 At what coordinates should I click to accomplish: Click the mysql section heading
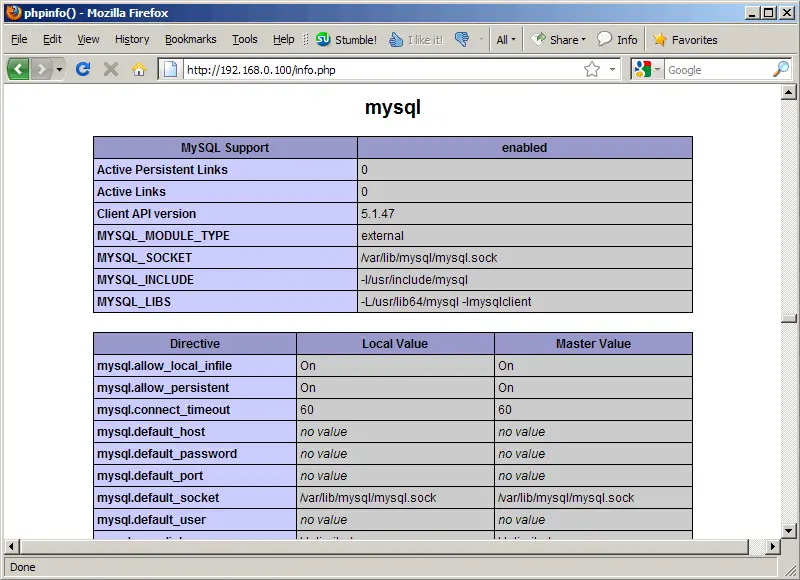393,107
